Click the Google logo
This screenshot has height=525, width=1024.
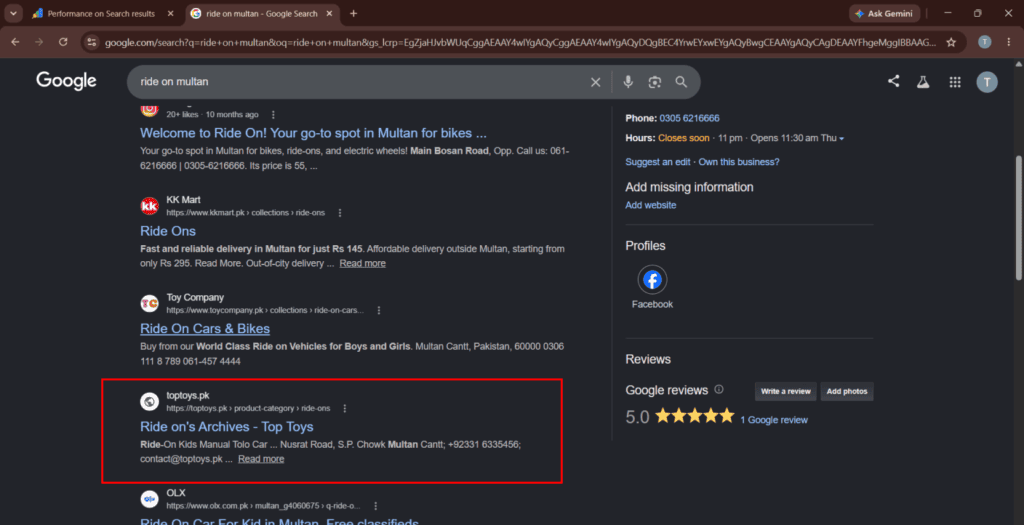67,81
